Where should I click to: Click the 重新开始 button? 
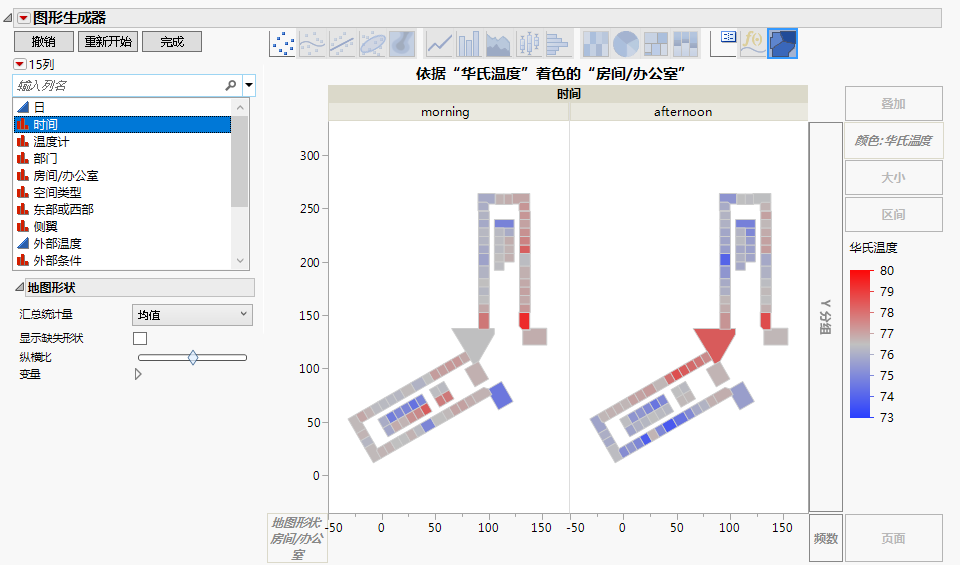coord(108,42)
